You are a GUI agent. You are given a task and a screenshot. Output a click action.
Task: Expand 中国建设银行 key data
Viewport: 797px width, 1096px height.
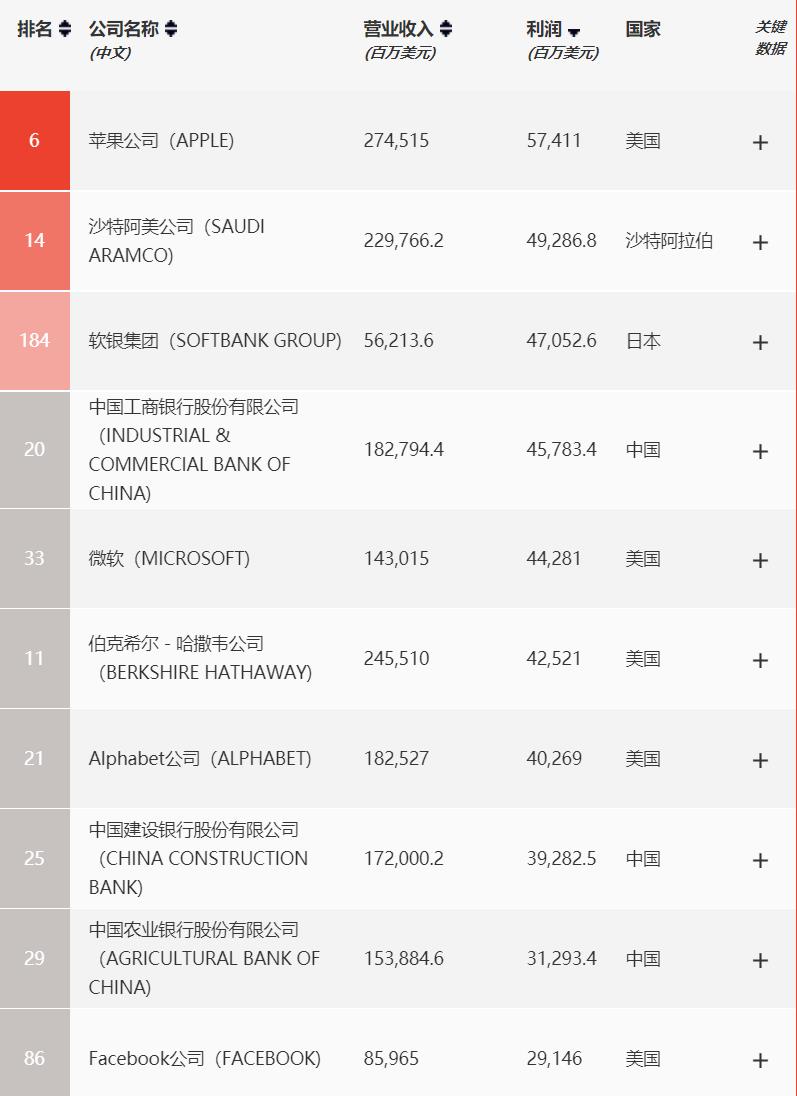point(761,858)
